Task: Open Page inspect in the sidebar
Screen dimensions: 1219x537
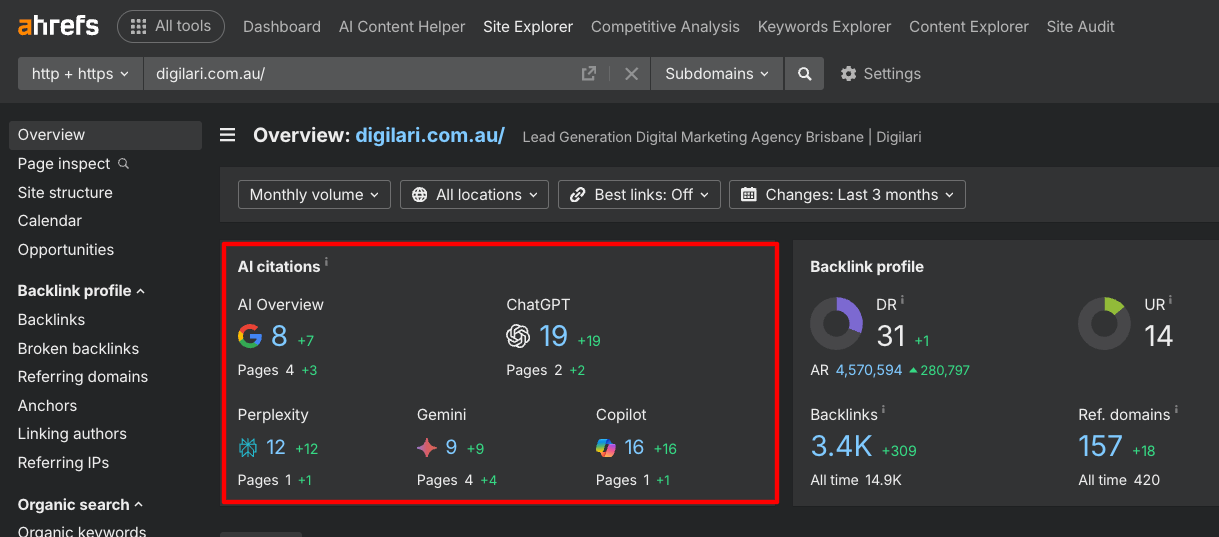Action: [x=64, y=163]
